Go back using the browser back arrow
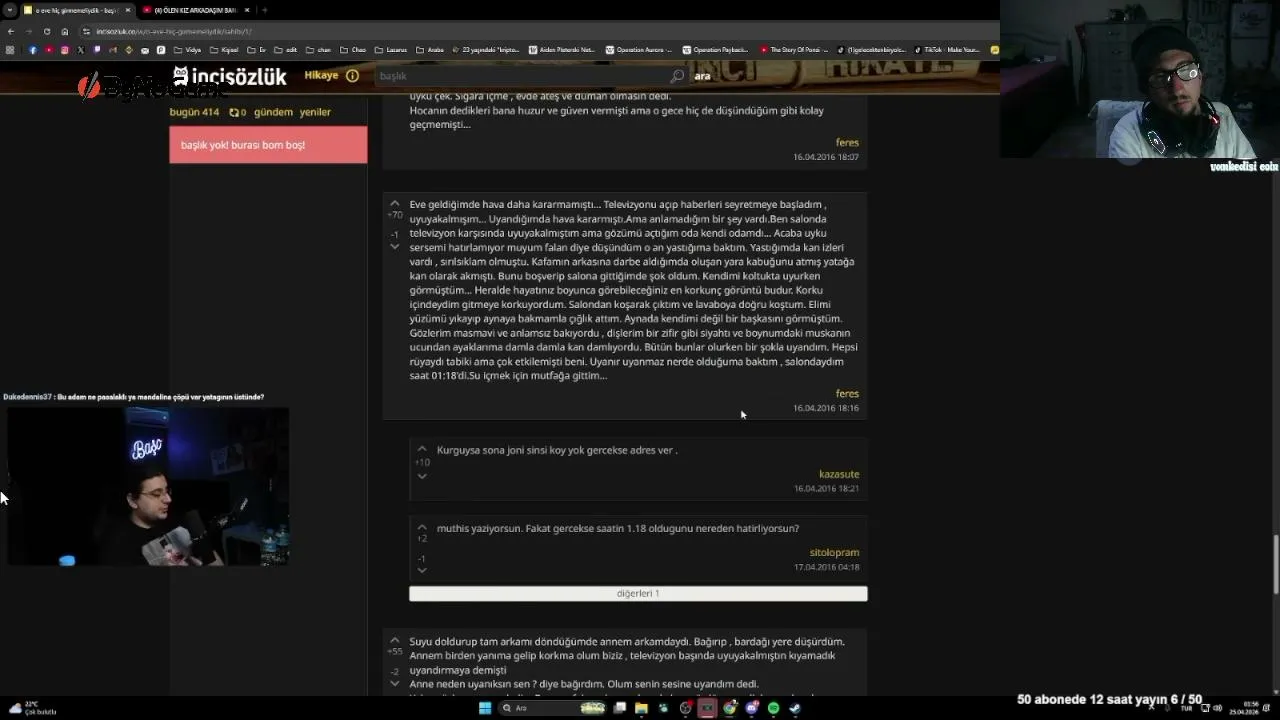 click(11, 31)
